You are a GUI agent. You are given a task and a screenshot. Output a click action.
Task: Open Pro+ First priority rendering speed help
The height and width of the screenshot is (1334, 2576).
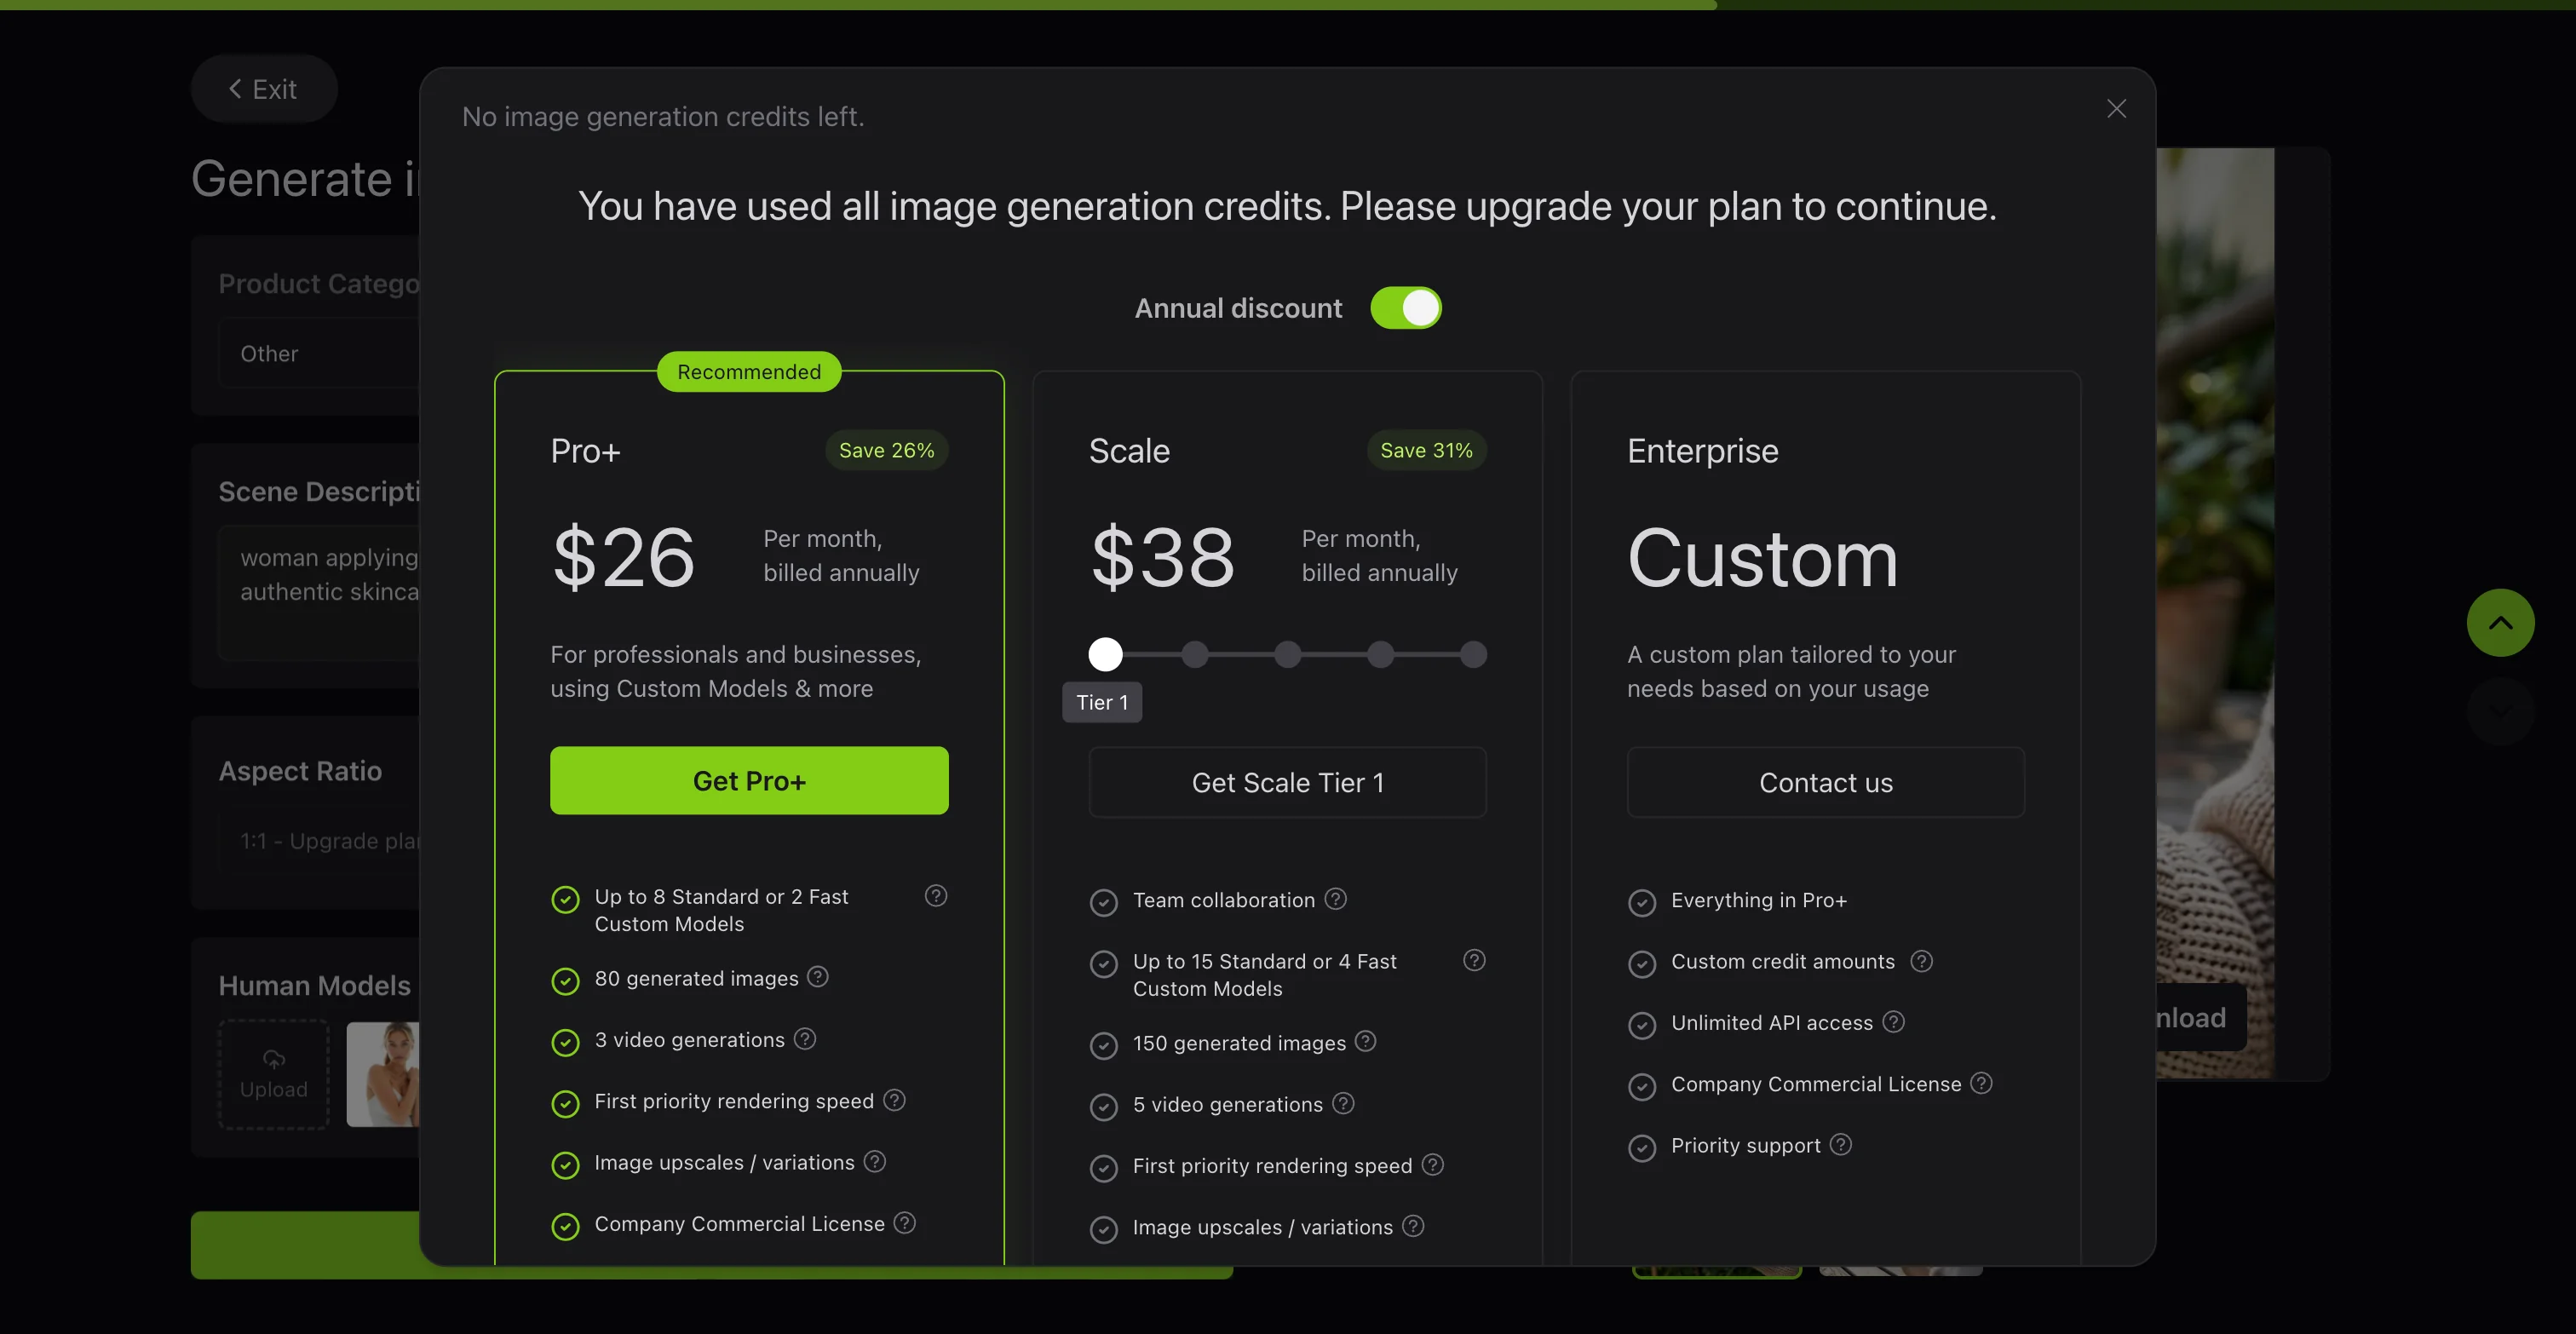pos(895,1099)
